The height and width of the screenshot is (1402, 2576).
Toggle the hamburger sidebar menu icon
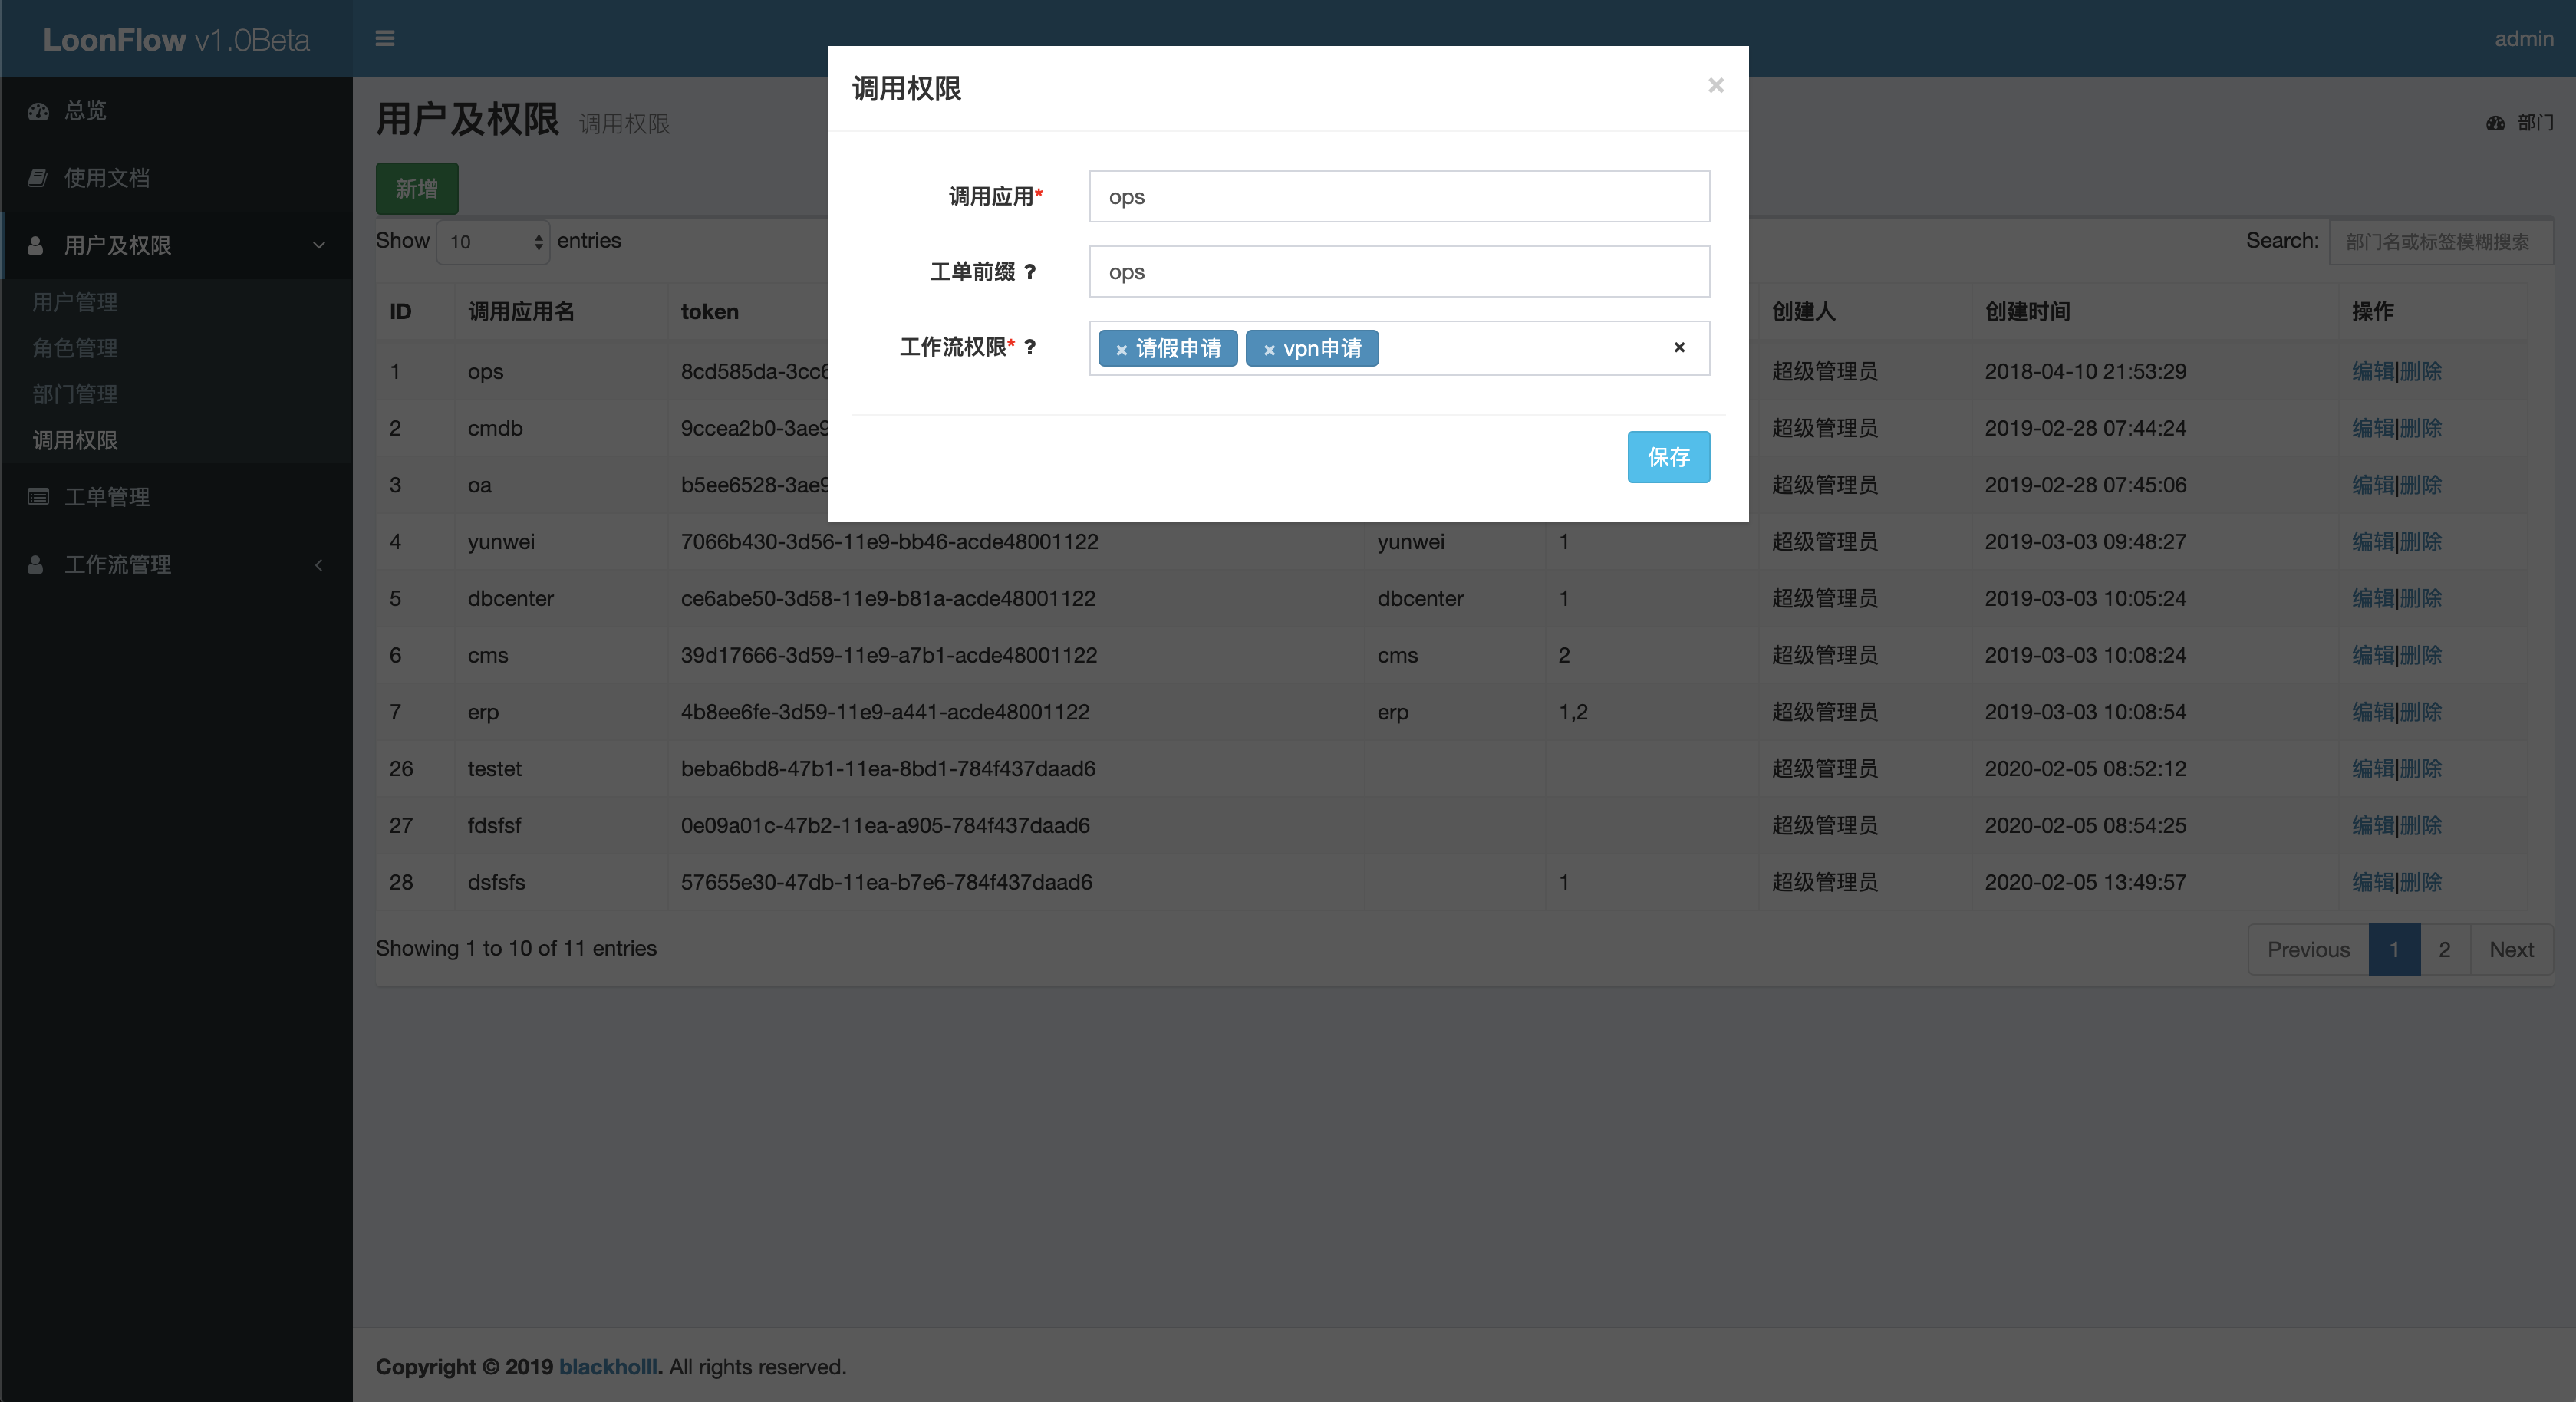tap(385, 38)
